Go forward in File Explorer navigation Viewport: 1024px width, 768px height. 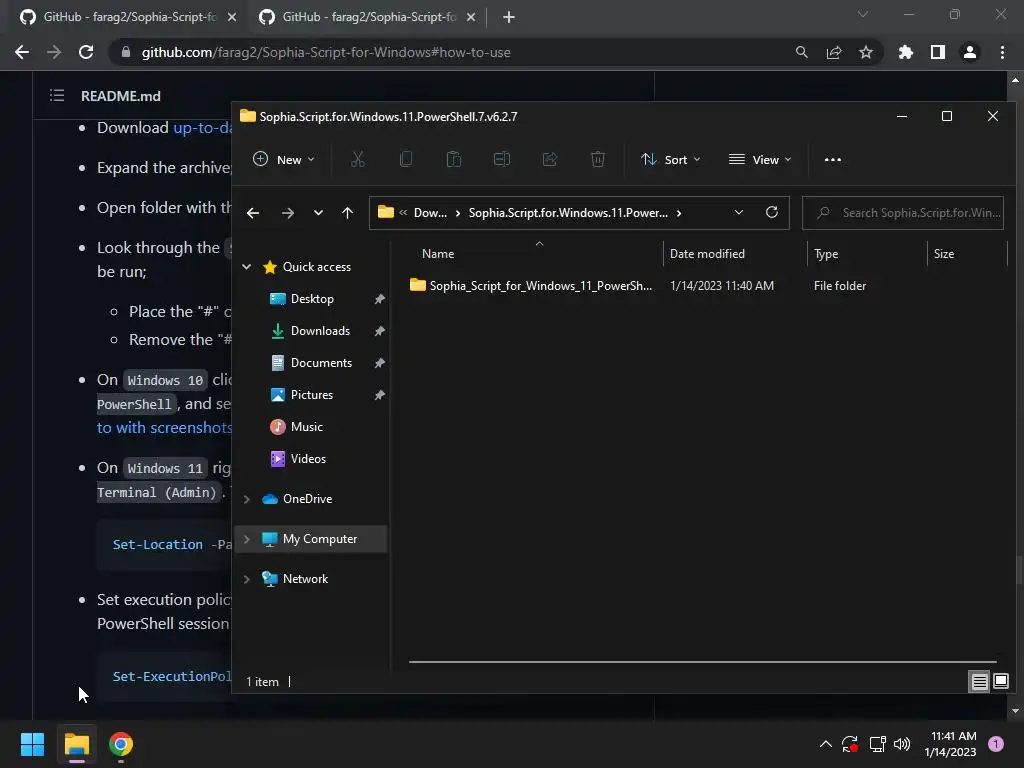(x=287, y=213)
